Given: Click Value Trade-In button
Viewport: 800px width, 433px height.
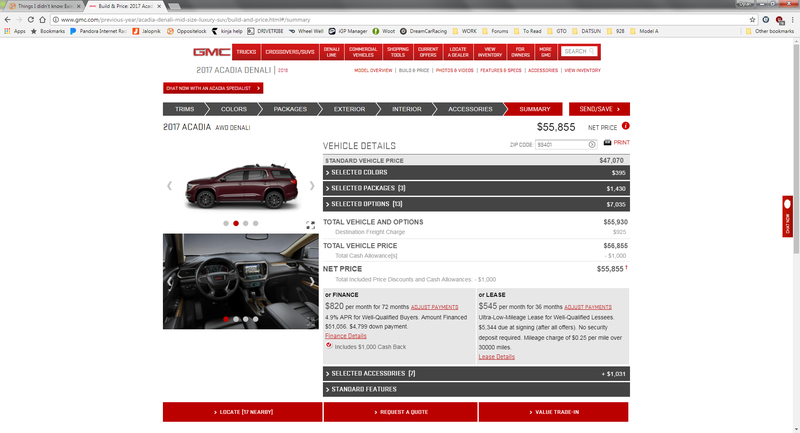Looking at the screenshot, I should click(x=554, y=412).
